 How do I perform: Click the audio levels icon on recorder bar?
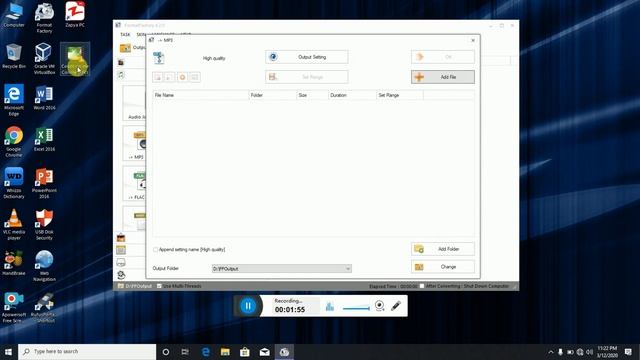point(330,306)
